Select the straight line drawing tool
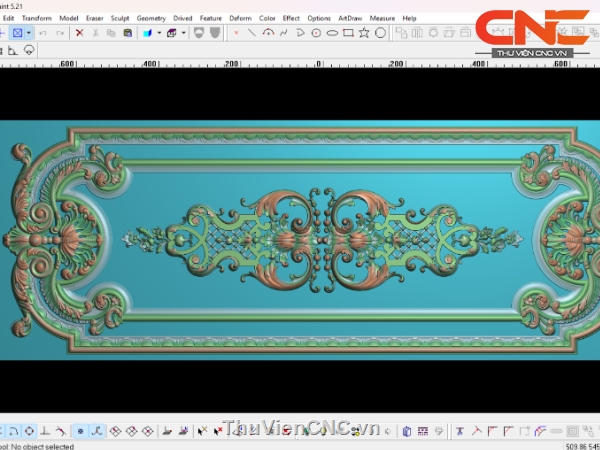This screenshot has height=450, width=600. coord(251,33)
